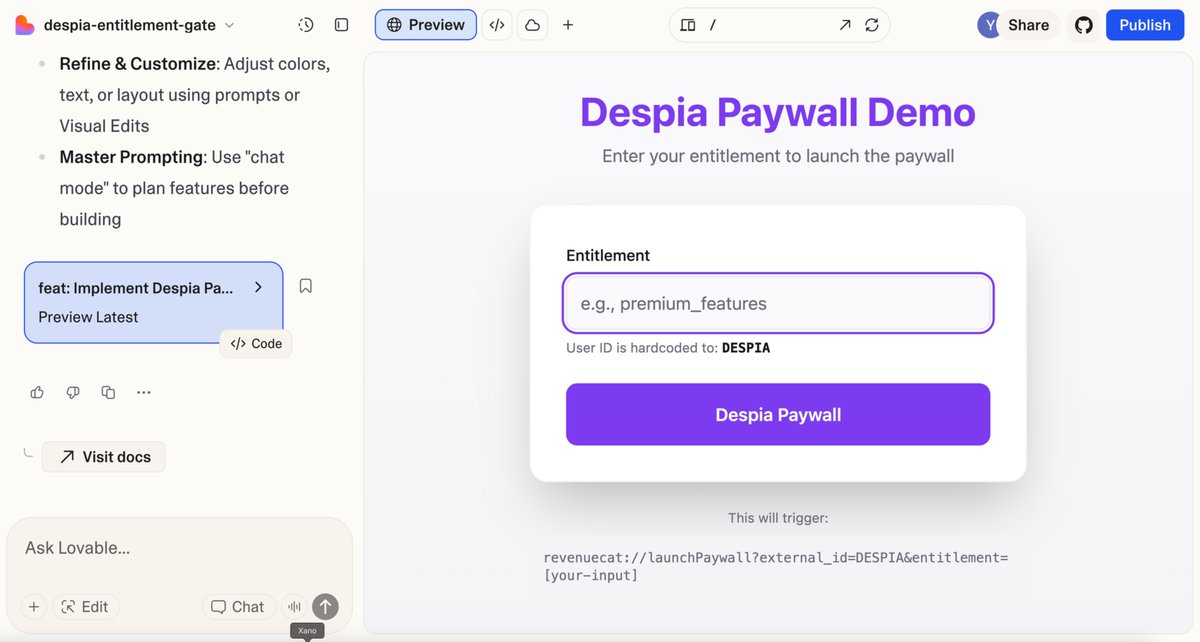Click the Xano tooltip label
Viewport: 1200px width, 642px height.
(306, 631)
